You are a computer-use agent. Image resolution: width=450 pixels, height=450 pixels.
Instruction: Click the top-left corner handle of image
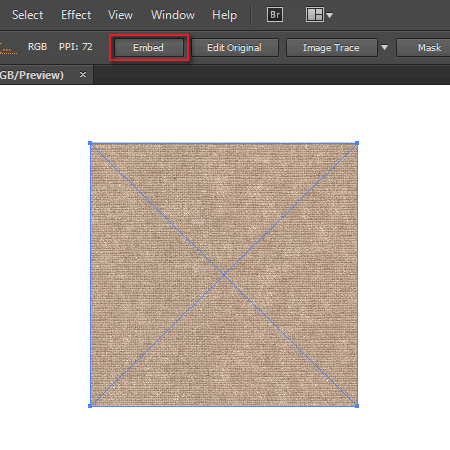tap(90, 143)
